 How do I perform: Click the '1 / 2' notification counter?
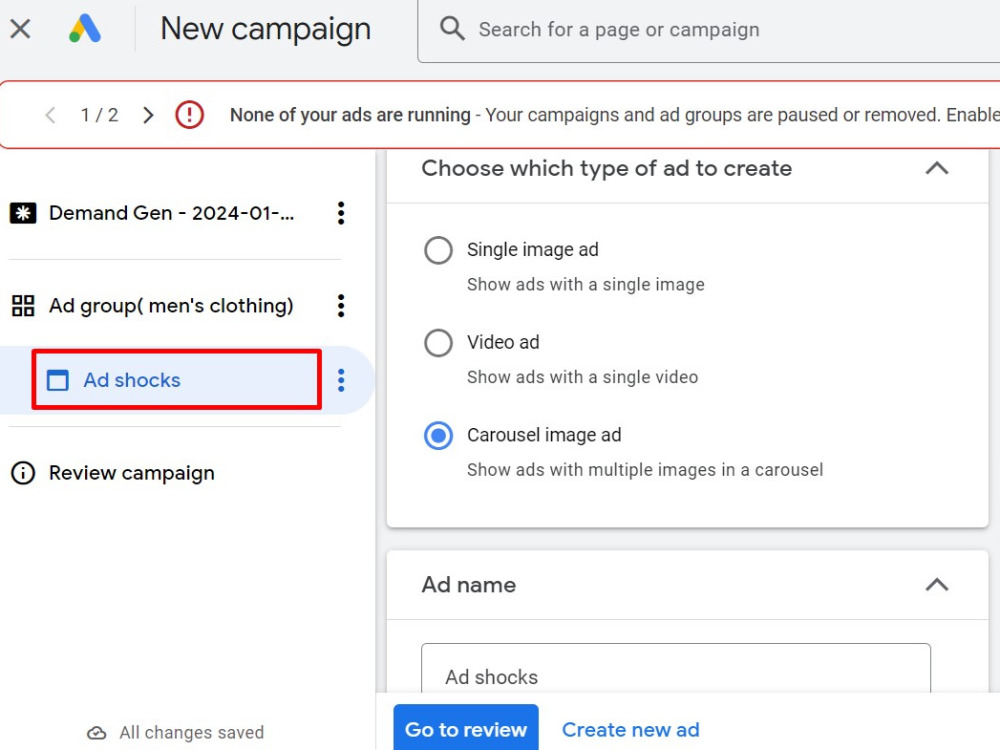click(x=99, y=115)
